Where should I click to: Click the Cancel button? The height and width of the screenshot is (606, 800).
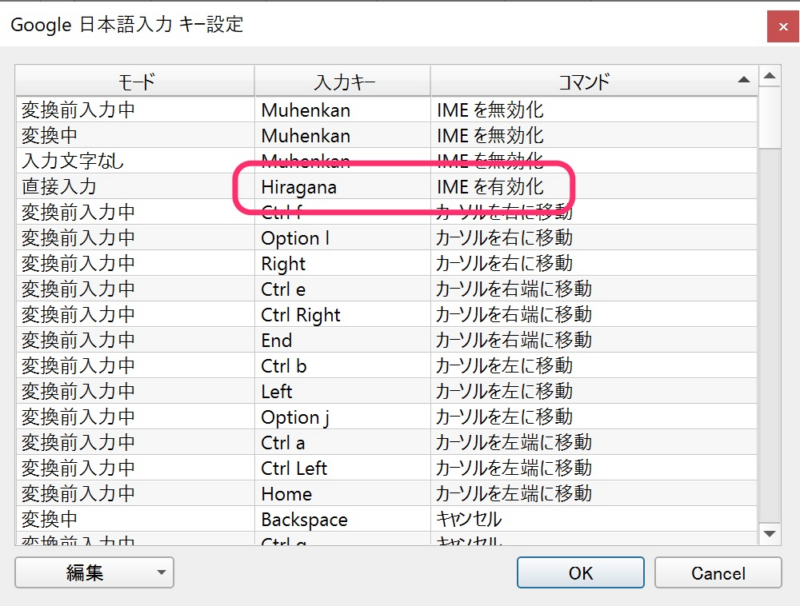(718, 572)
